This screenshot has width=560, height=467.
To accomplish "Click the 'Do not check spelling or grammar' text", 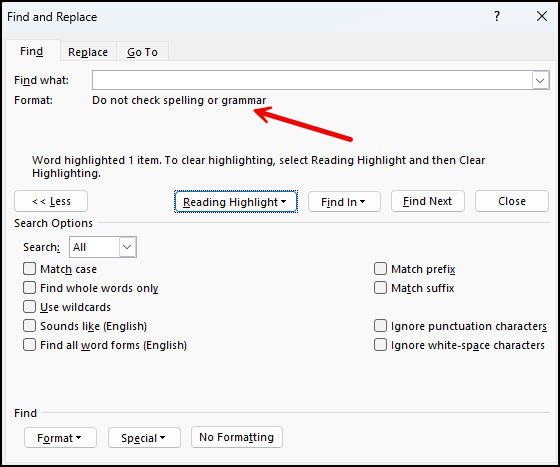I will point(179,100).
